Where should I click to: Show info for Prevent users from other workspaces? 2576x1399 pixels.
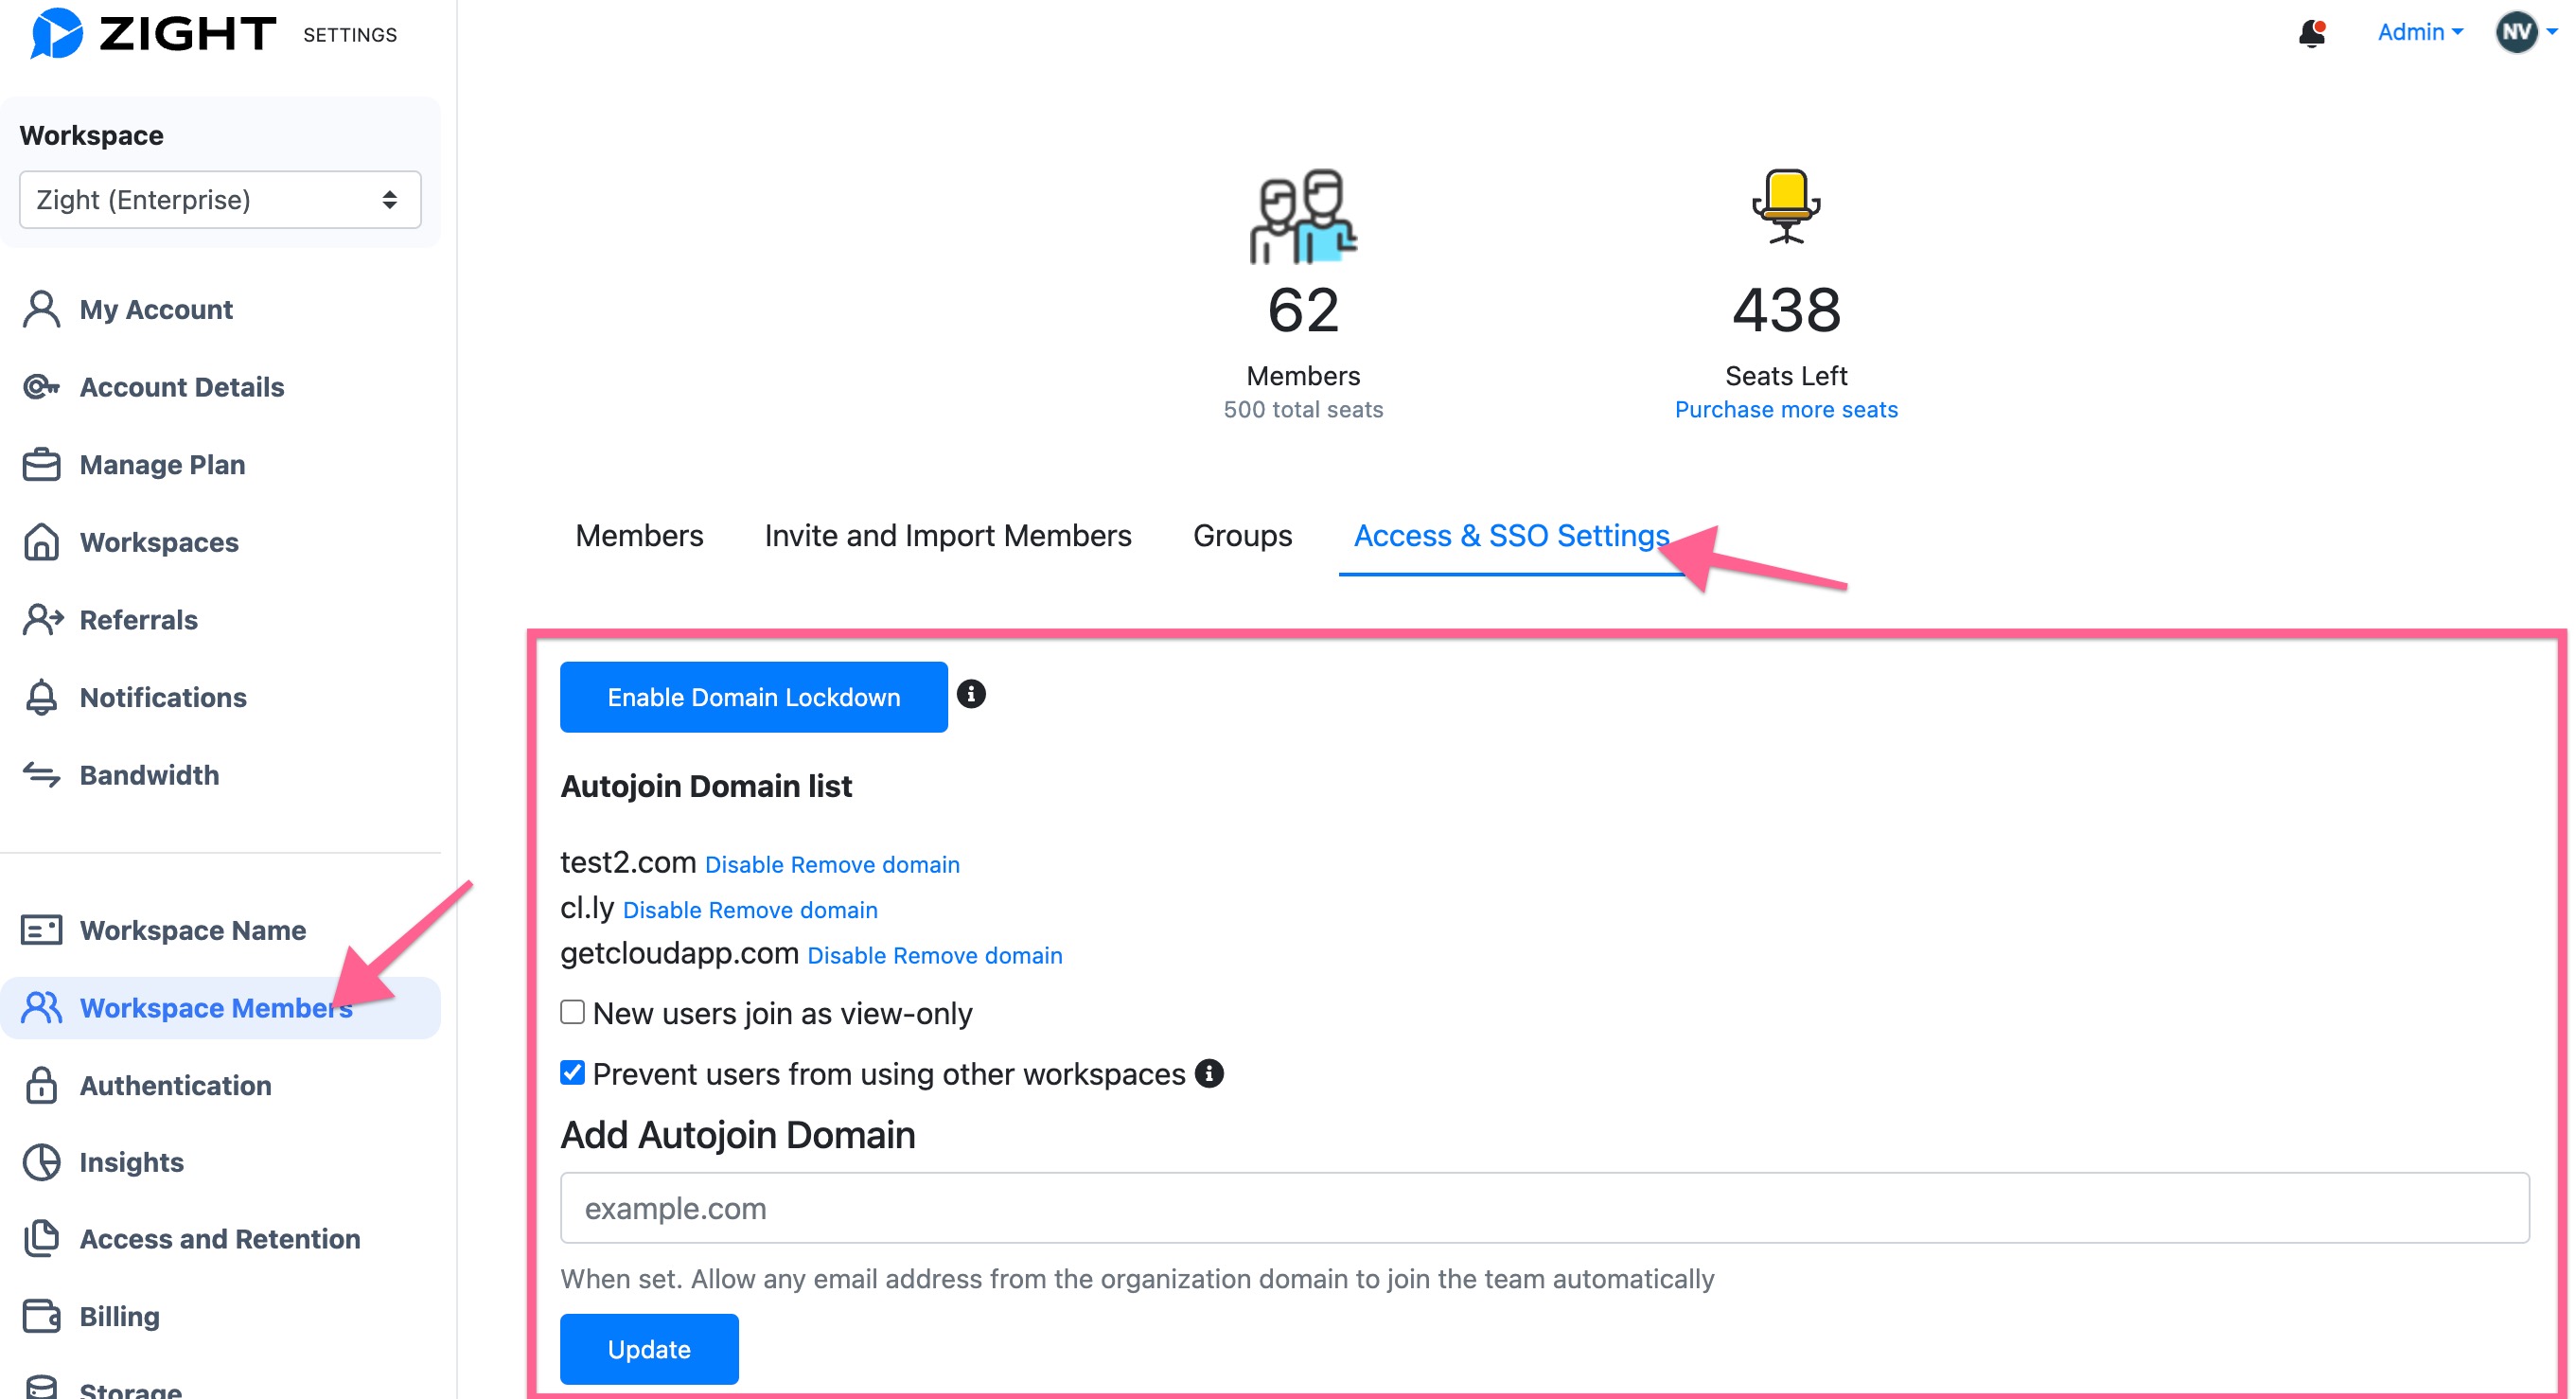[x=1209, y=1073]
